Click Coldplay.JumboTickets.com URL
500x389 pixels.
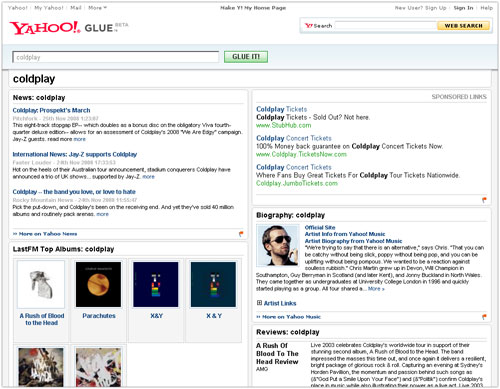point(297,183)
